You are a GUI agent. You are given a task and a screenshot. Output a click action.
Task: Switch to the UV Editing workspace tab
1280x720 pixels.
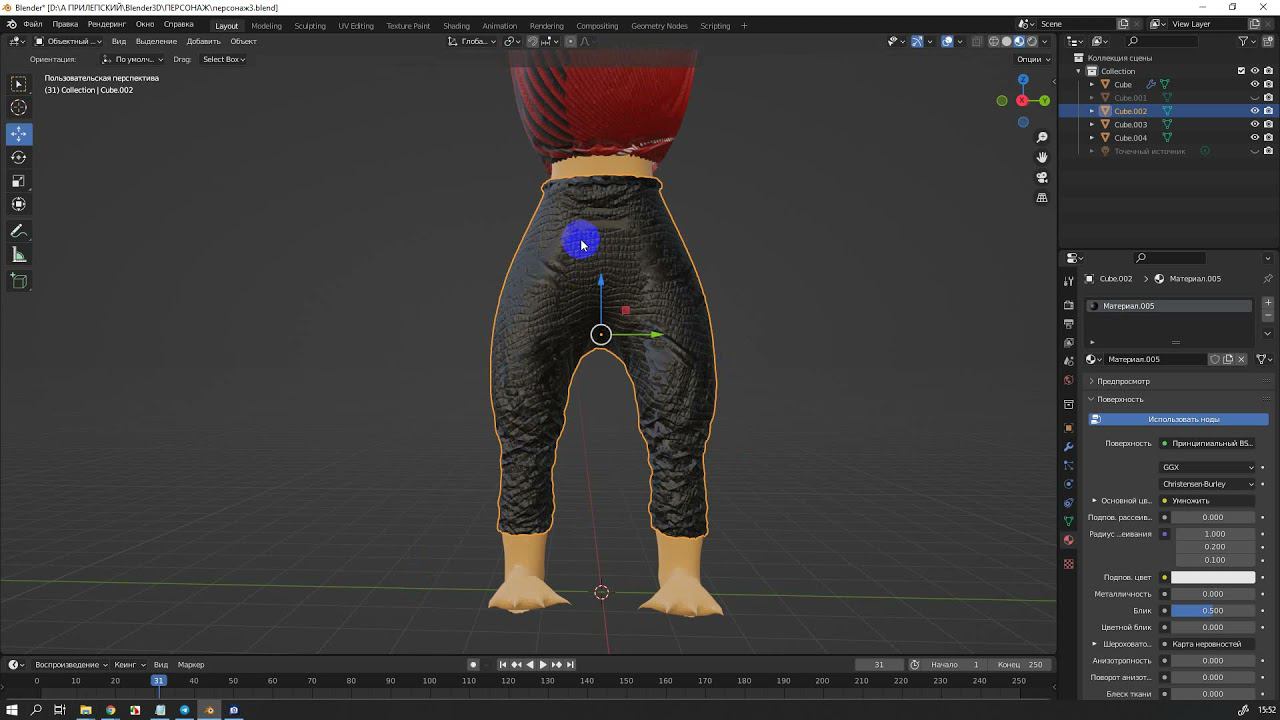click(x=356, y=26)
